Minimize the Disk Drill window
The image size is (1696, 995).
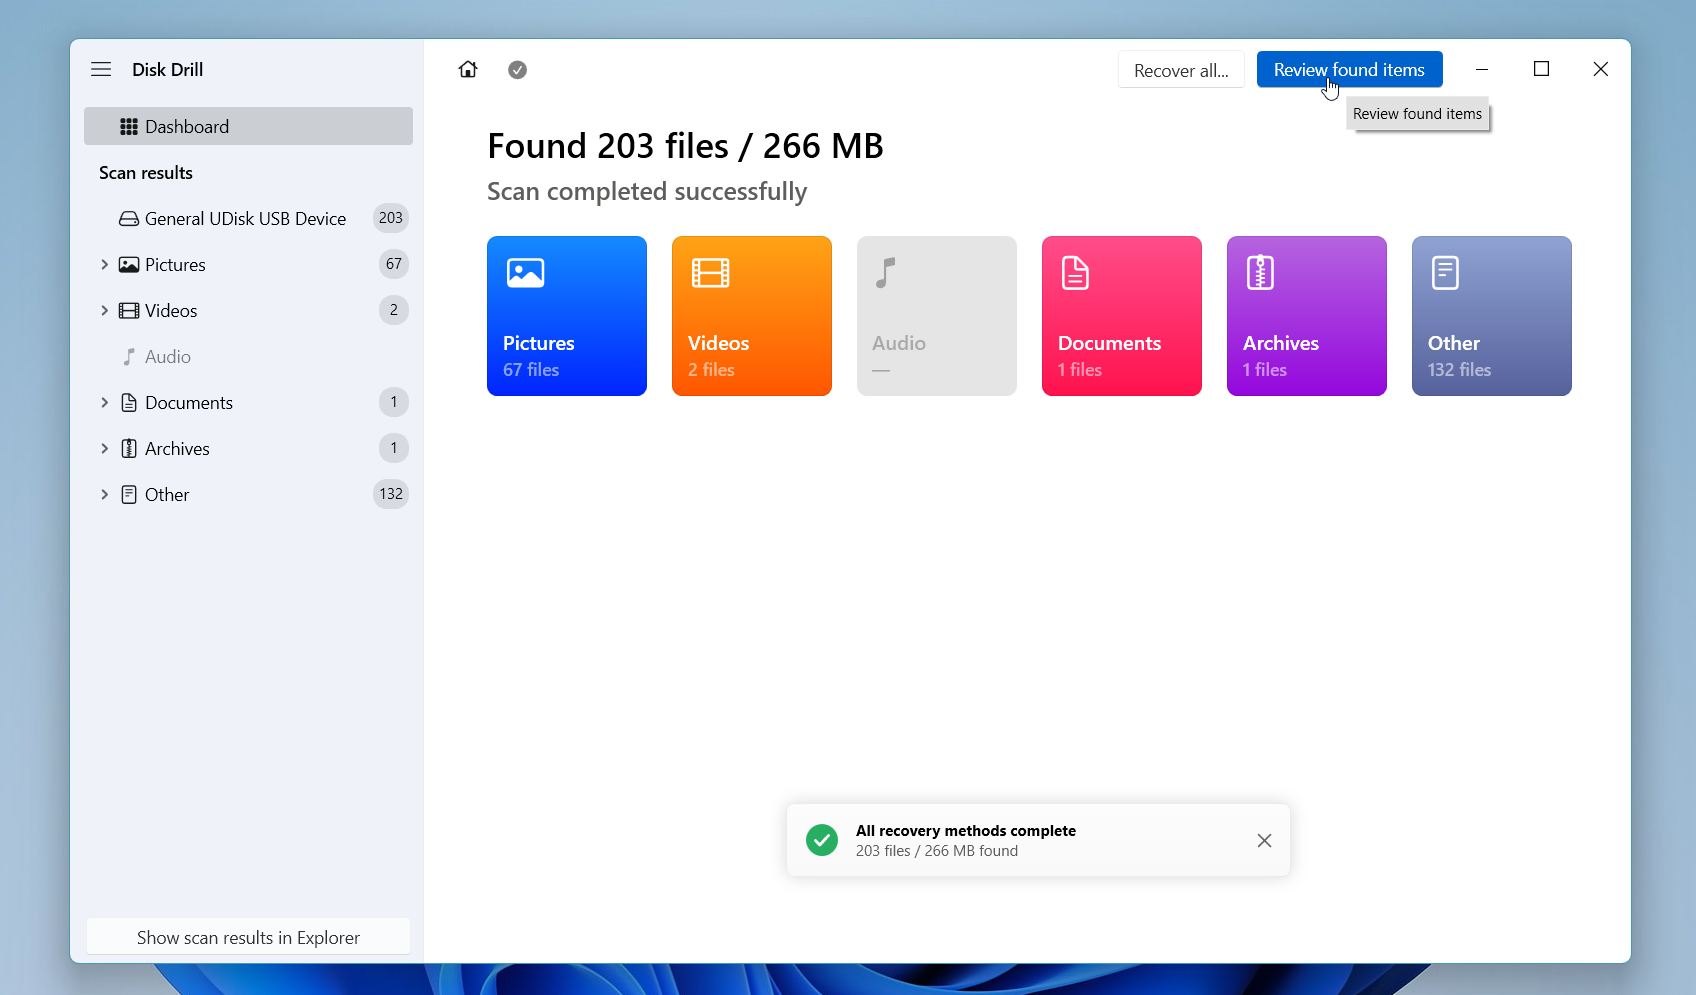tap(1482, 69)
